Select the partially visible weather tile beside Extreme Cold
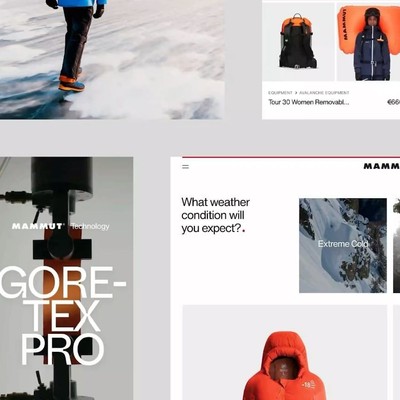 click(x=397, y=246)
